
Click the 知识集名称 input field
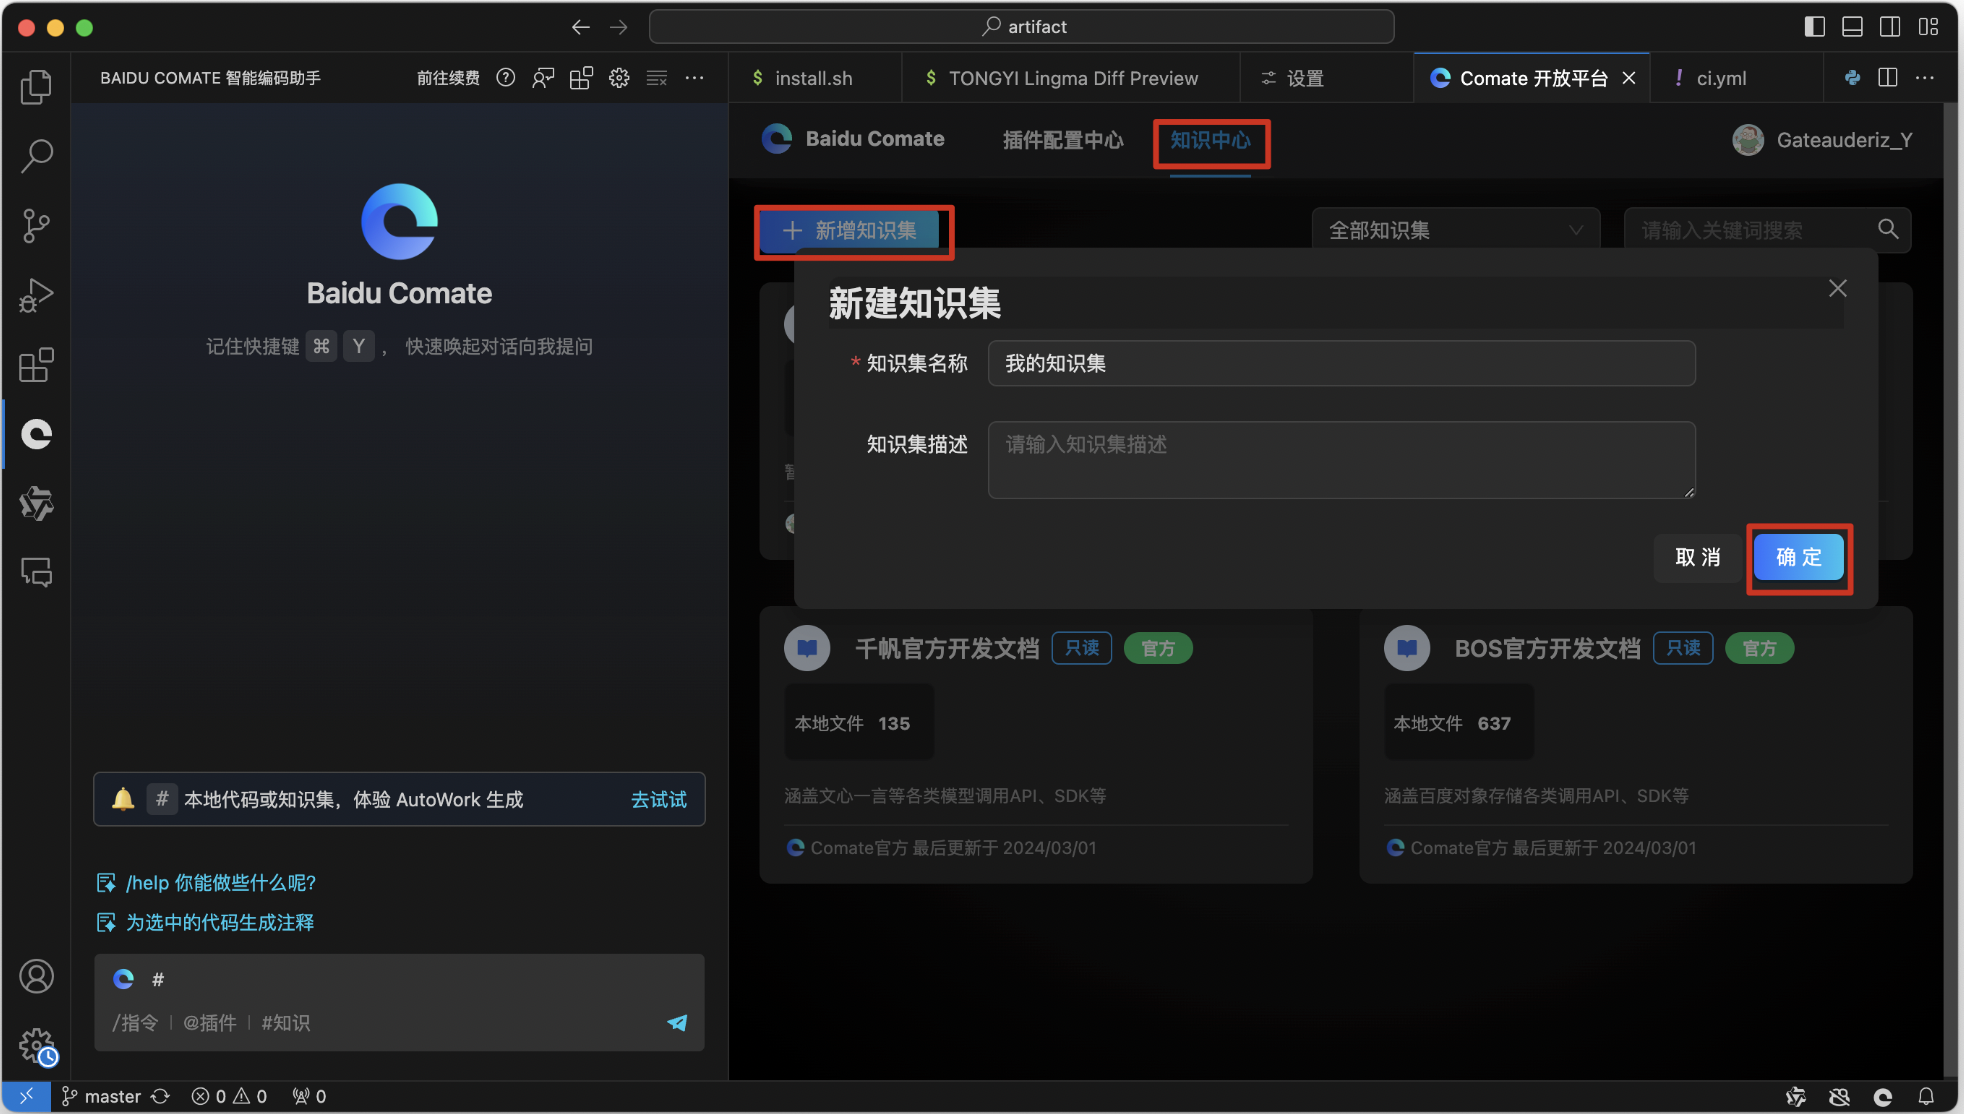(1342, 363)
